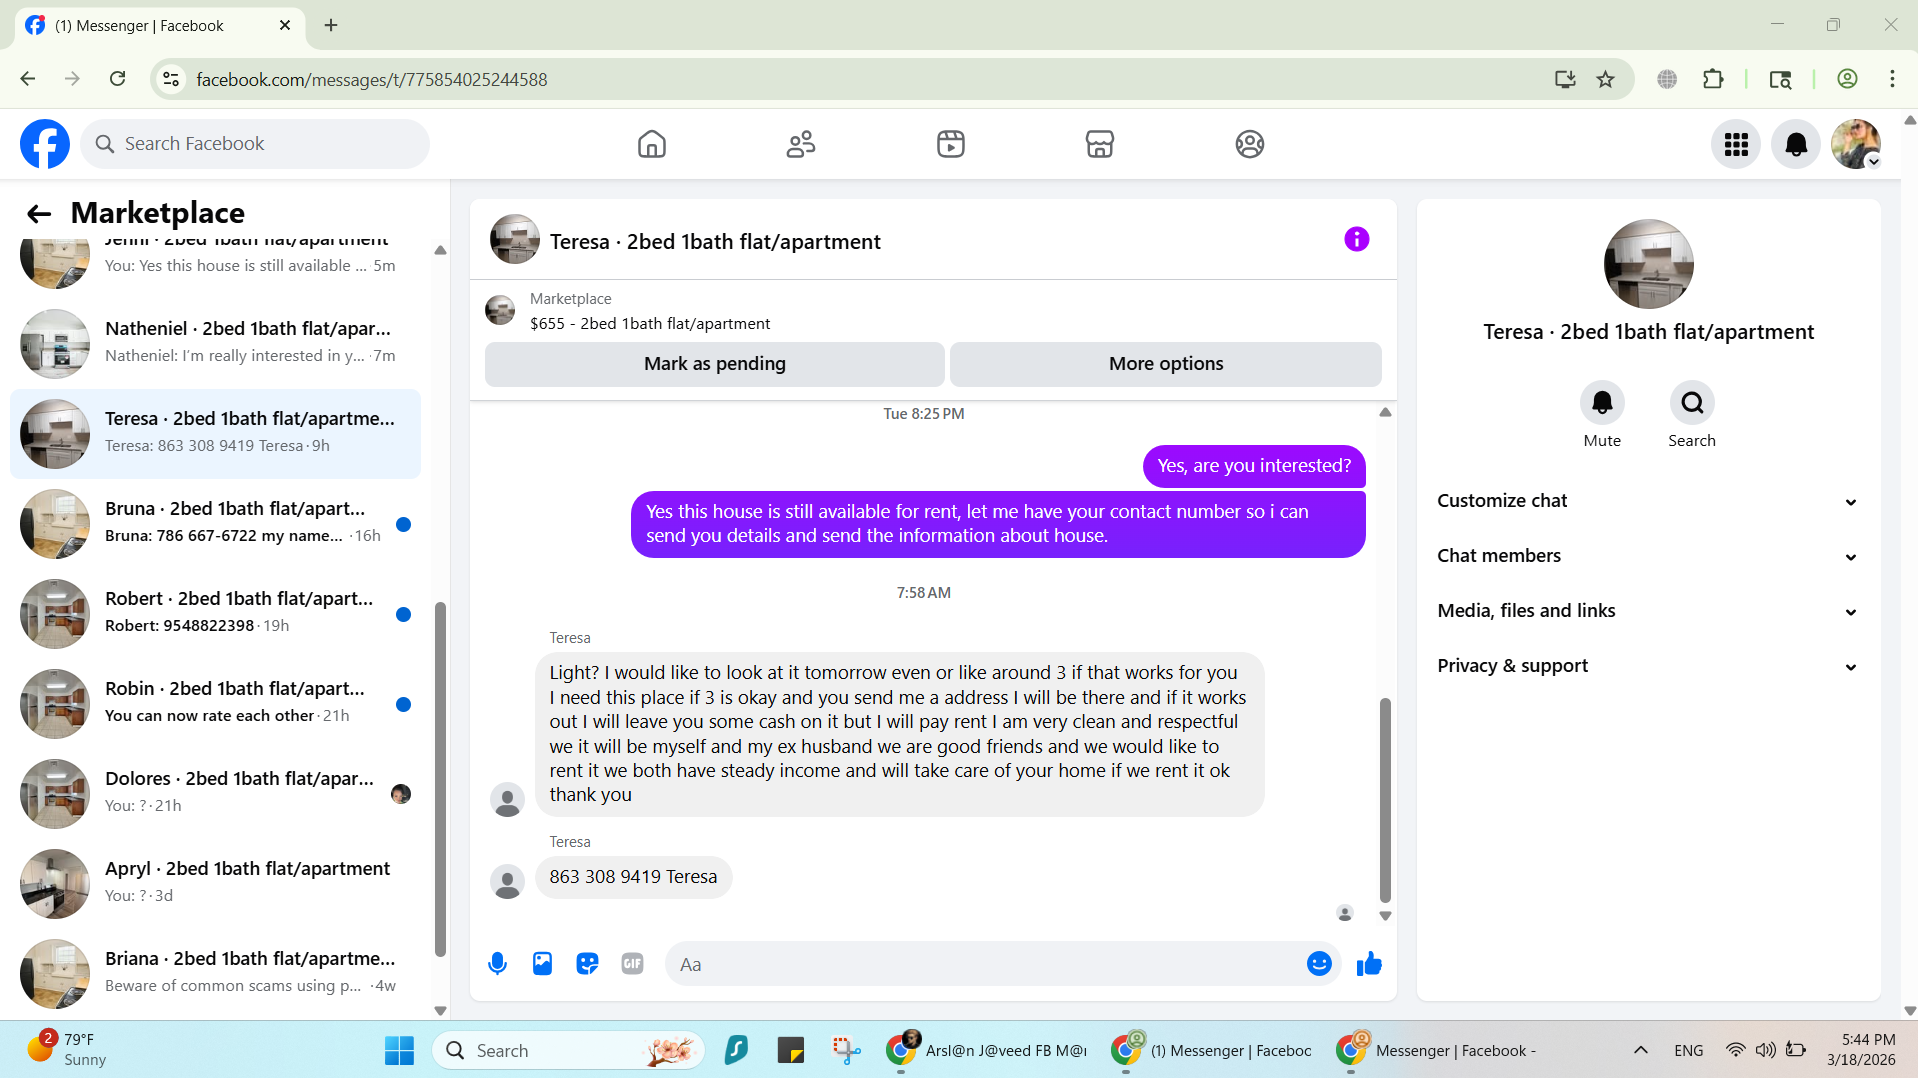Go to the Home feed icon
Image resolution: width=1918 pixels, height=1078 pixels.
click(x=652, y=144)
